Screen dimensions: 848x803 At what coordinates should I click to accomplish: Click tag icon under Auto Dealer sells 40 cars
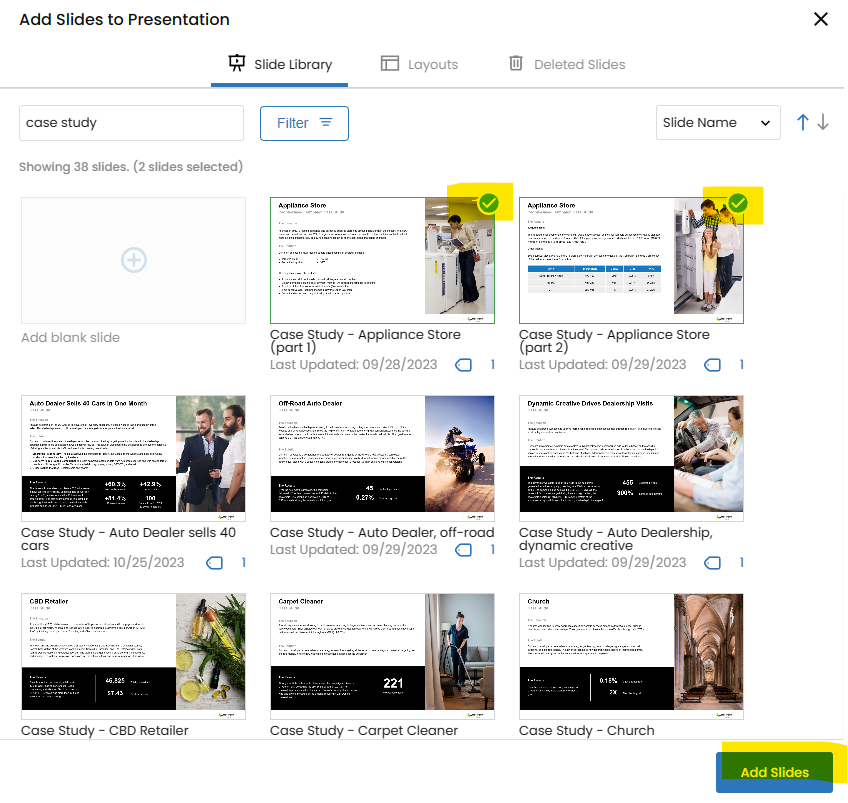214,563
